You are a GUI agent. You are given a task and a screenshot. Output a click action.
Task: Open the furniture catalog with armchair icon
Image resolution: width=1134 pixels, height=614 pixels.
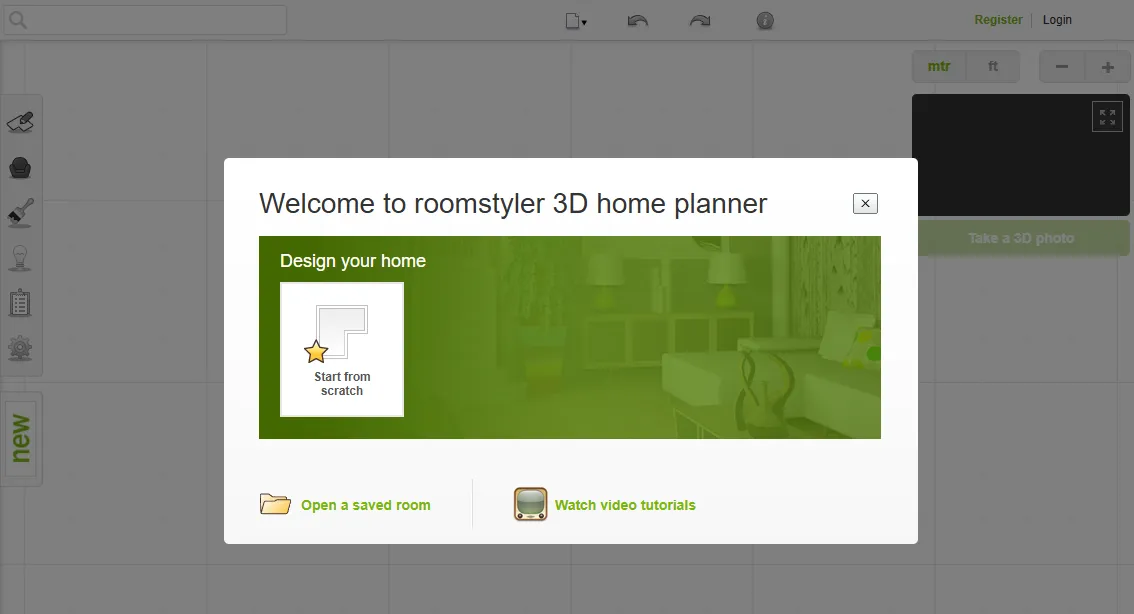pyautogui.click(x=22, y=167)
